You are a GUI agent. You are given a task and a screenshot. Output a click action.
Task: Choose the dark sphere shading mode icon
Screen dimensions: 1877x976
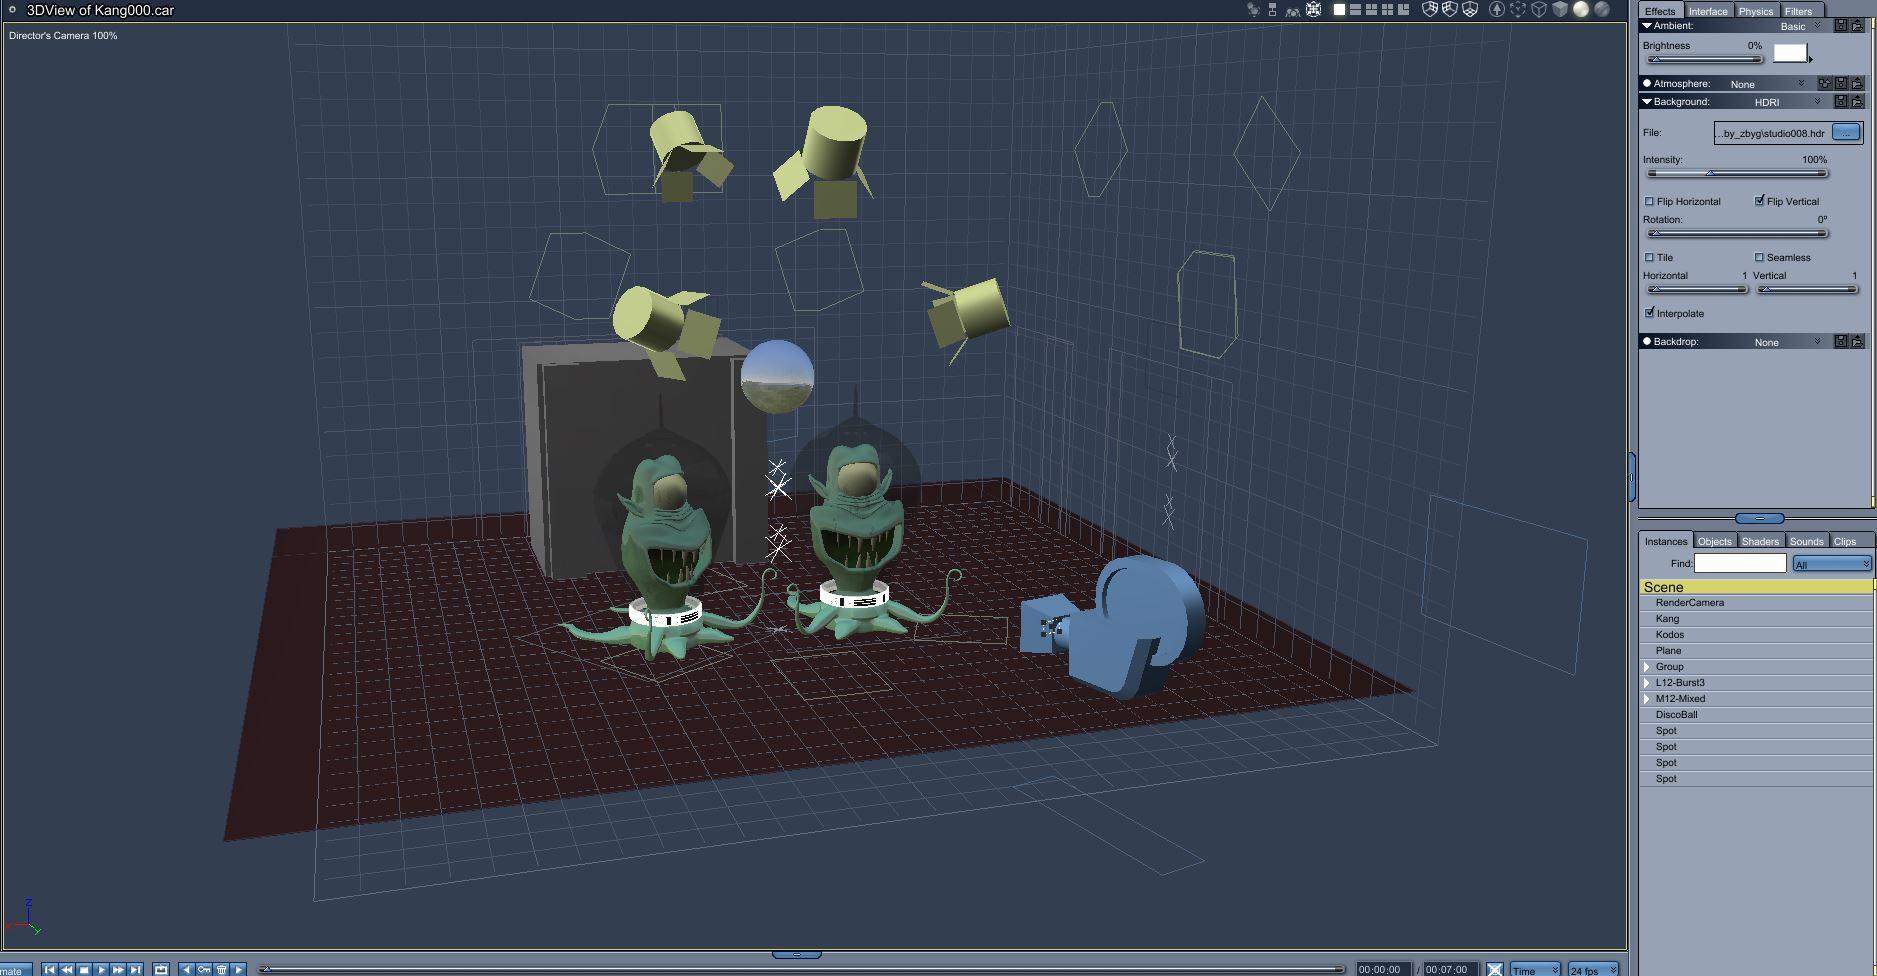(1602, 10)
